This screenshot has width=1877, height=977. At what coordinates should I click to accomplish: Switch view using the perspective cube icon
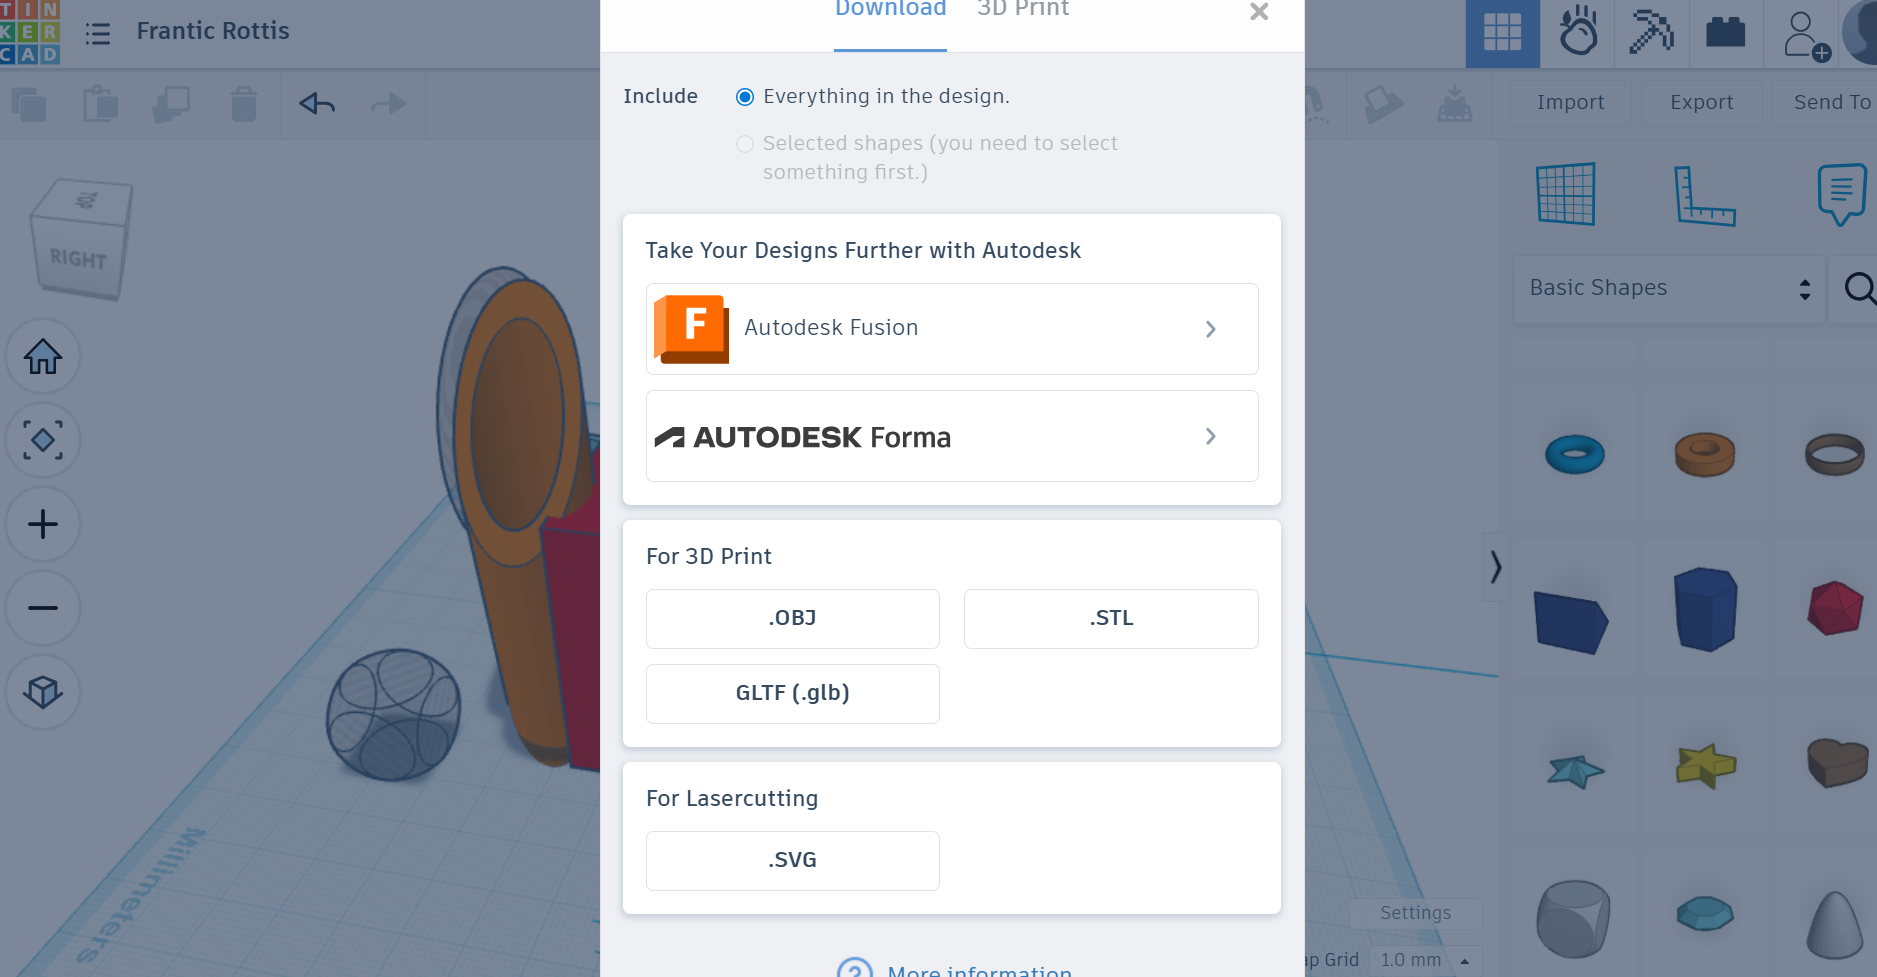click(x=43, y=692)
